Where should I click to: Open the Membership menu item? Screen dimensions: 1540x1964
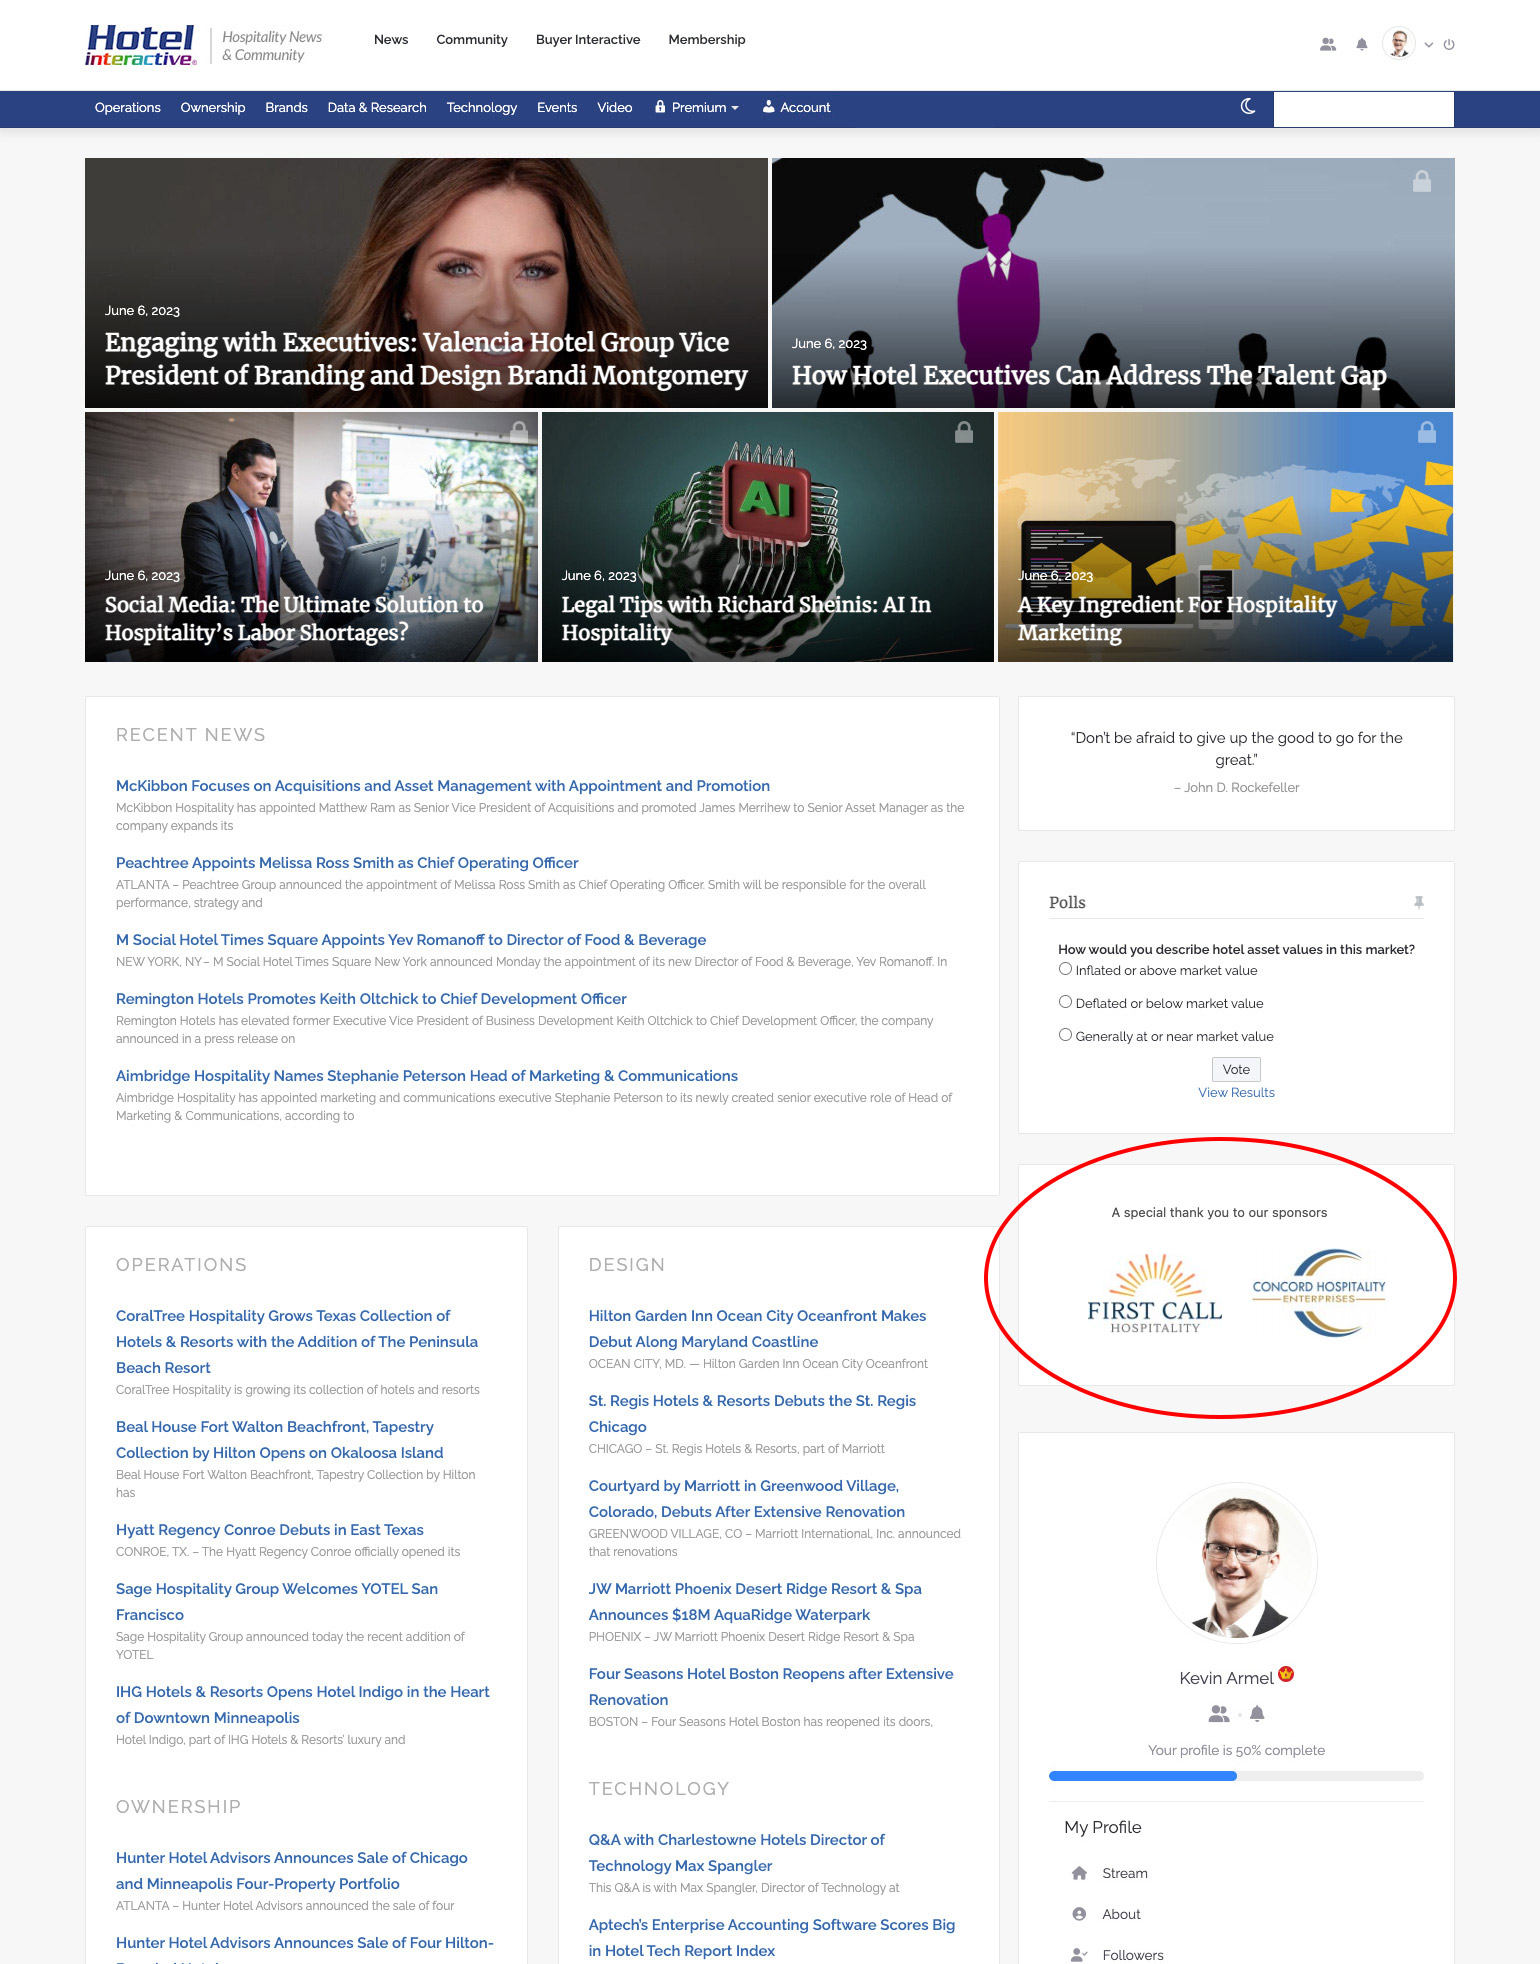coord(707,39)
